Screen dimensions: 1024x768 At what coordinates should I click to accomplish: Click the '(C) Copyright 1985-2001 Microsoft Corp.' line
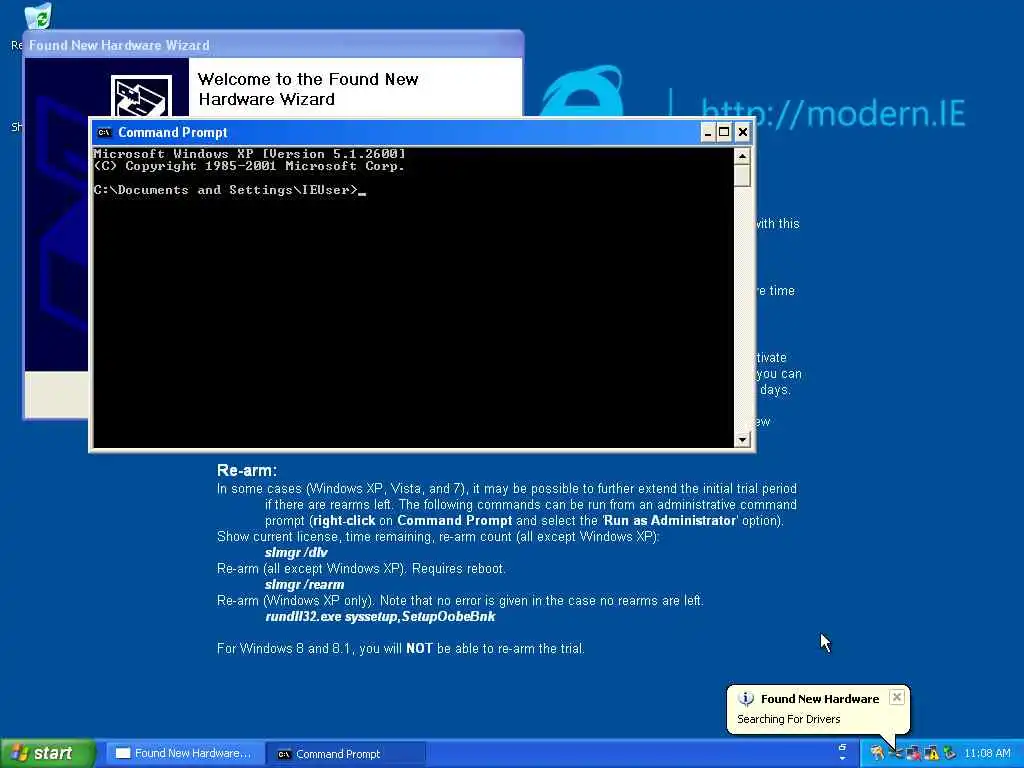(x=249, y=166)
